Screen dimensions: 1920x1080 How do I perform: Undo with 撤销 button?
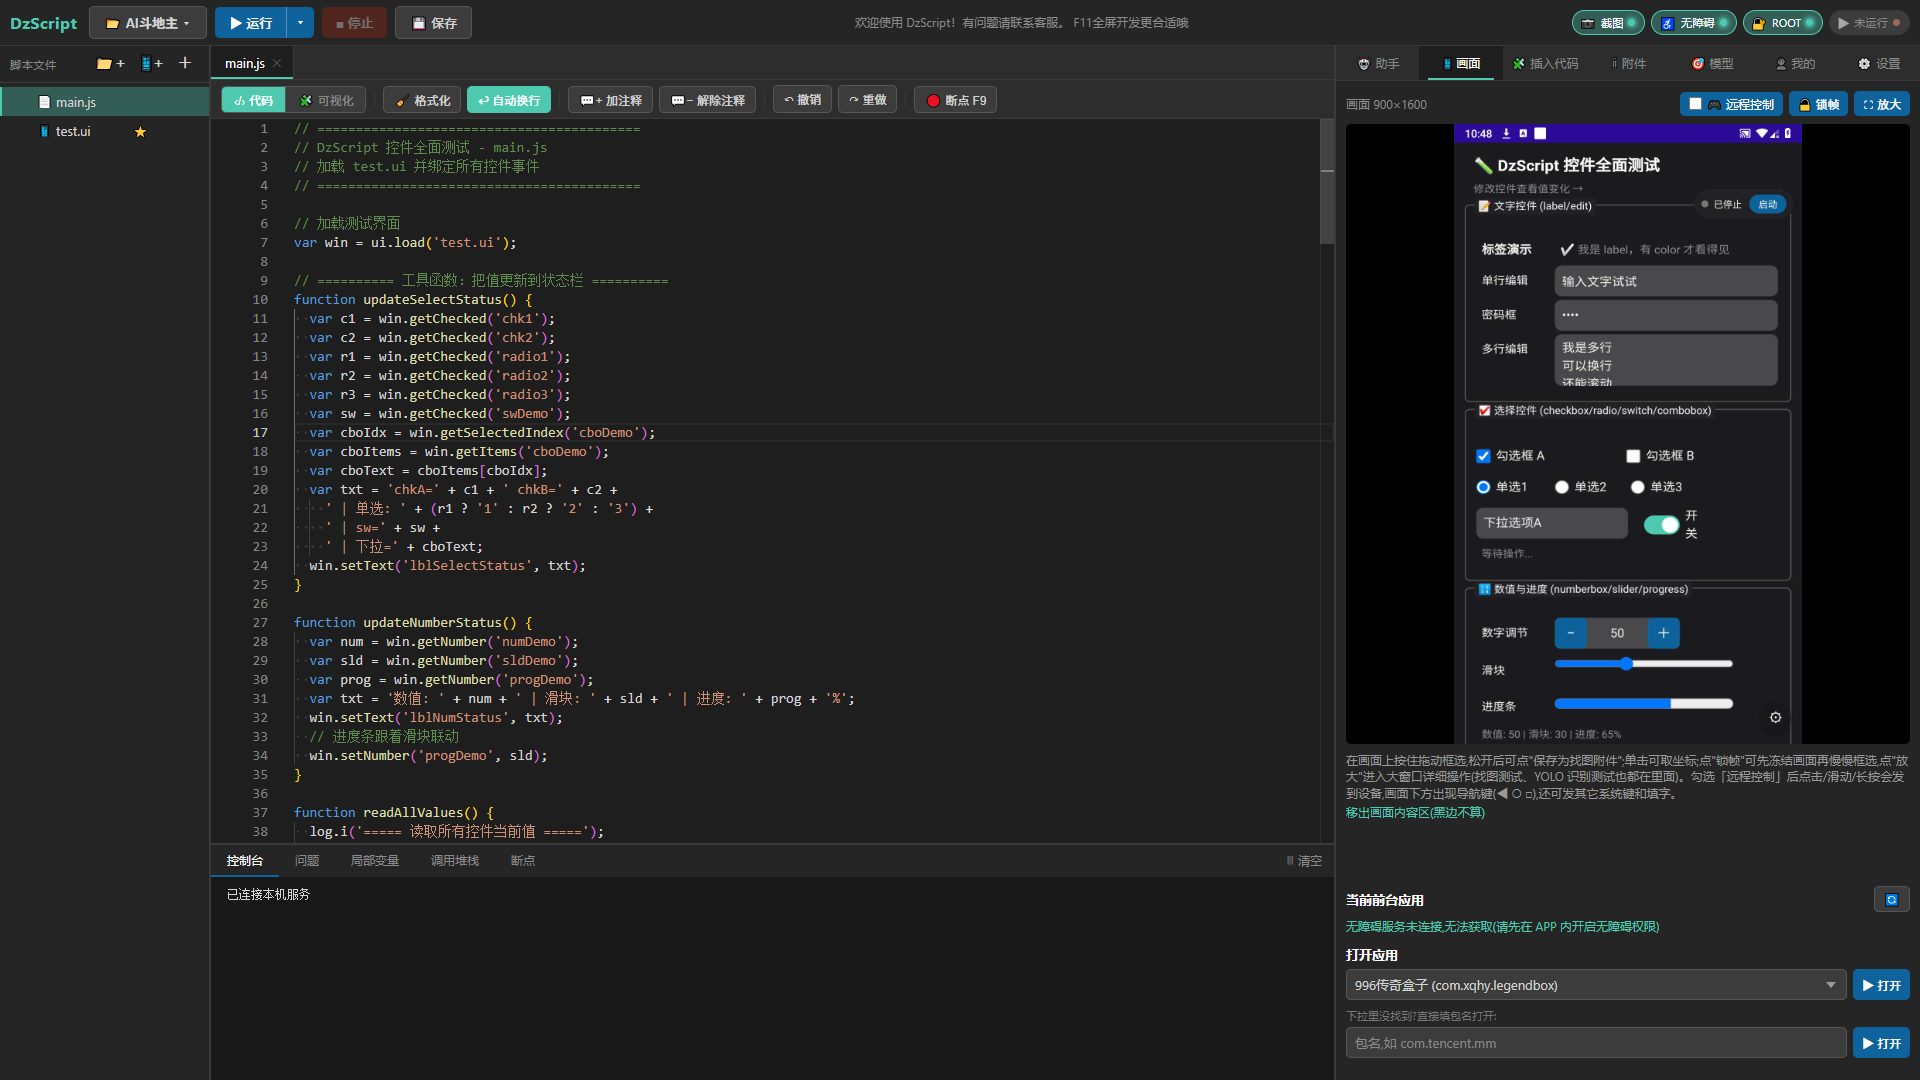pos(803,100)
